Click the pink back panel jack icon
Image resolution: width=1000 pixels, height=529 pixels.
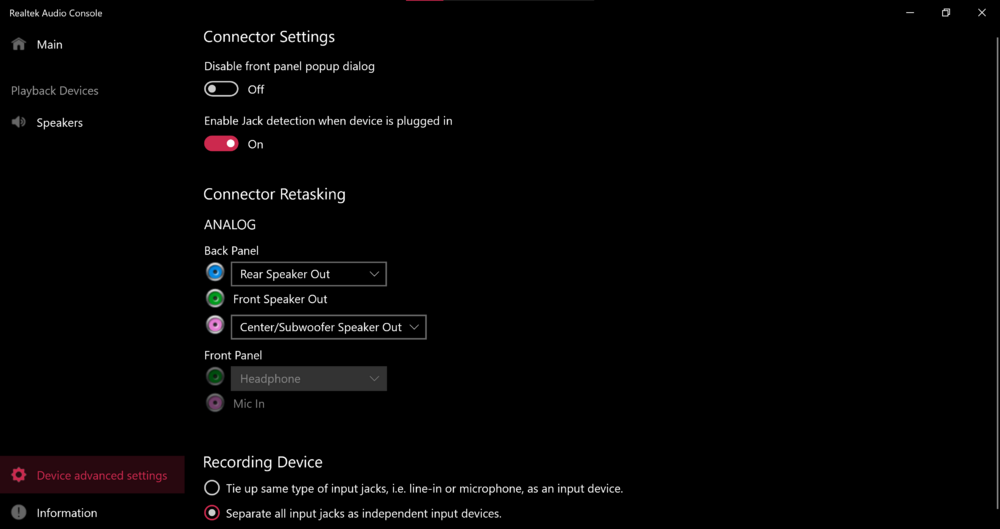[215, 326]
